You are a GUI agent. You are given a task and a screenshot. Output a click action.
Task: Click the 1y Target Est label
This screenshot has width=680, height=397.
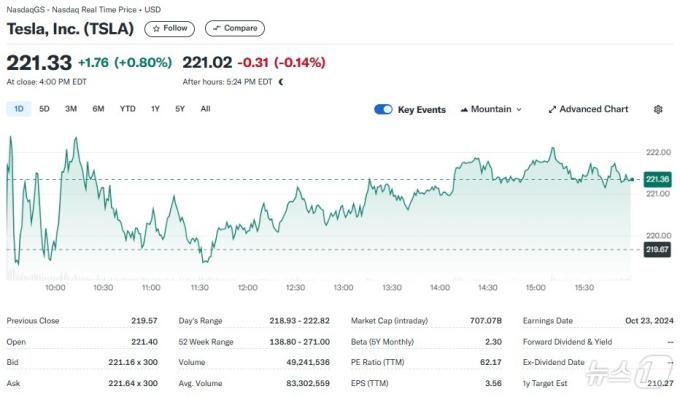[x=545, y=384]
